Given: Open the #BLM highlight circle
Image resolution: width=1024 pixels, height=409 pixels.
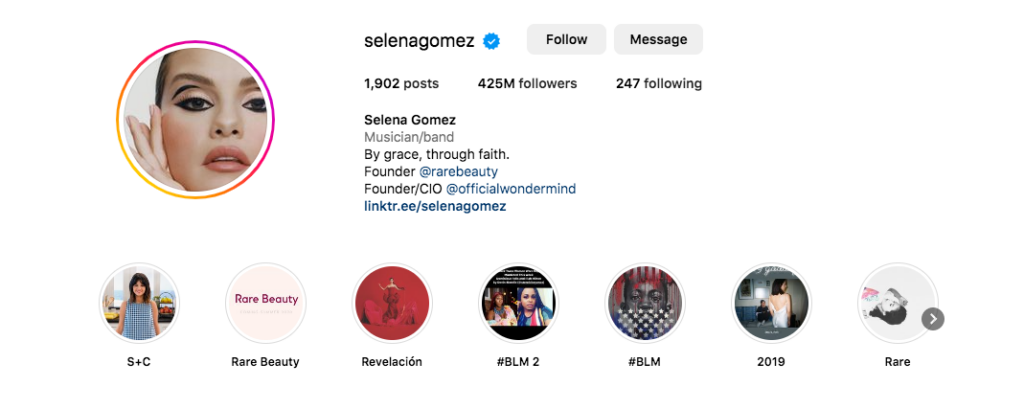Looking at the screenshot, I should point(645,303).
